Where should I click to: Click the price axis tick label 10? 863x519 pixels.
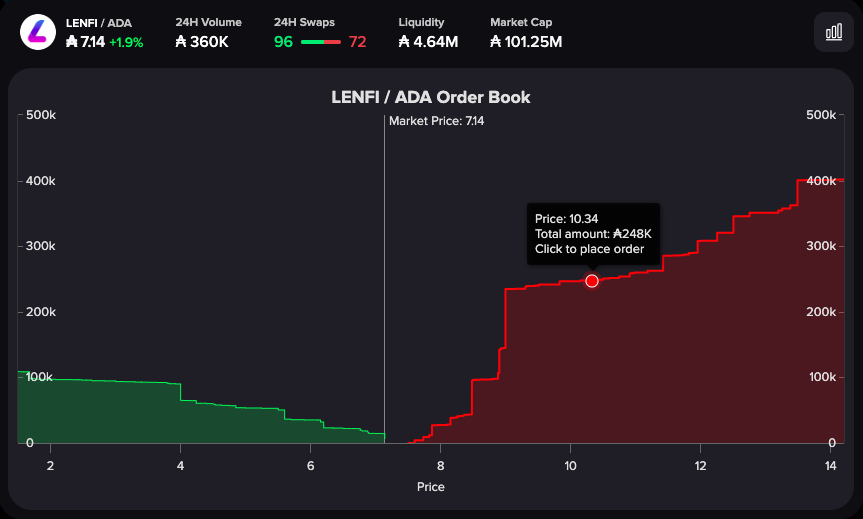[x=570, y=466]
